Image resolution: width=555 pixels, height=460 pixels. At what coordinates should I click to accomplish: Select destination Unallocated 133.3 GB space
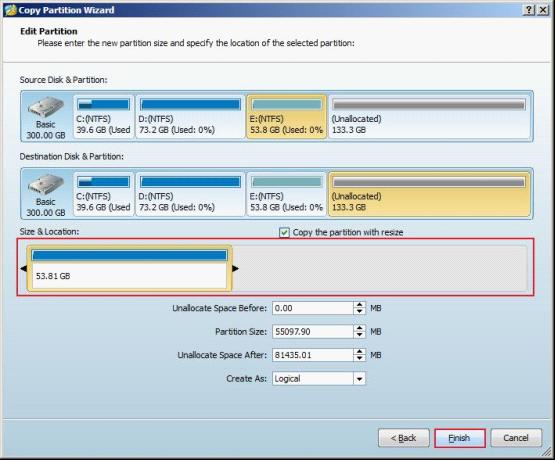[x=430, y=194]
